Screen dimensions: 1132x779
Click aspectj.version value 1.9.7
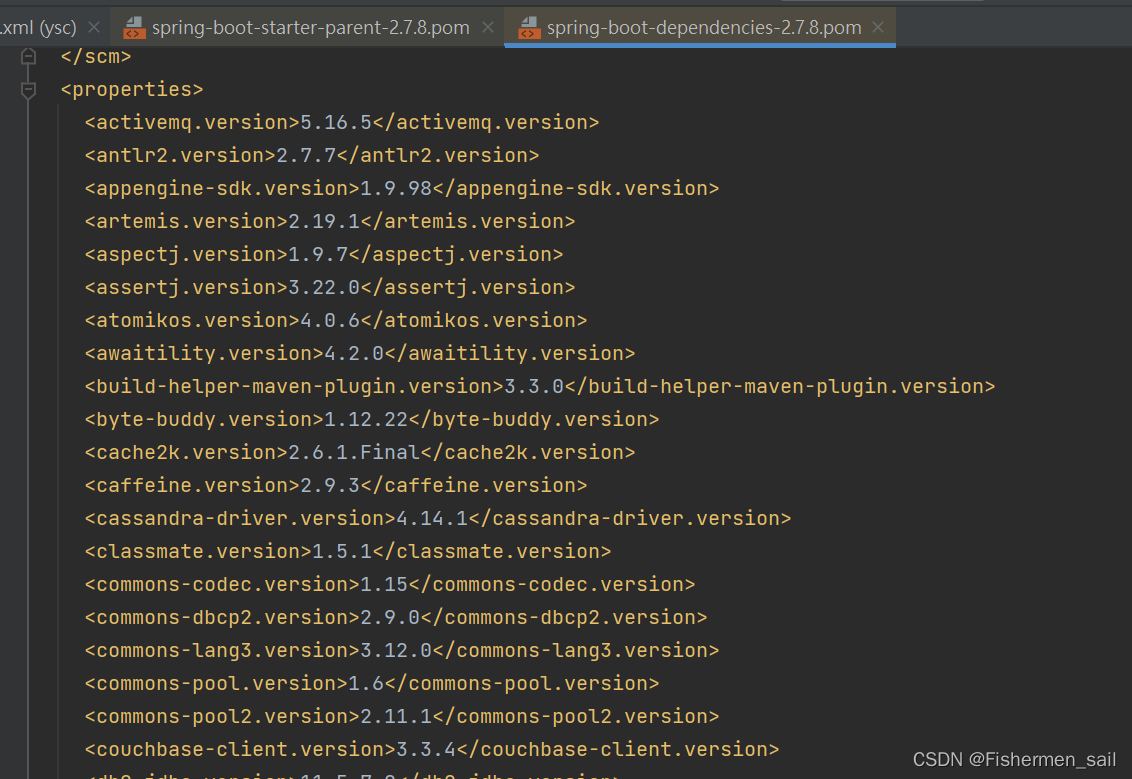click(318, 254)
